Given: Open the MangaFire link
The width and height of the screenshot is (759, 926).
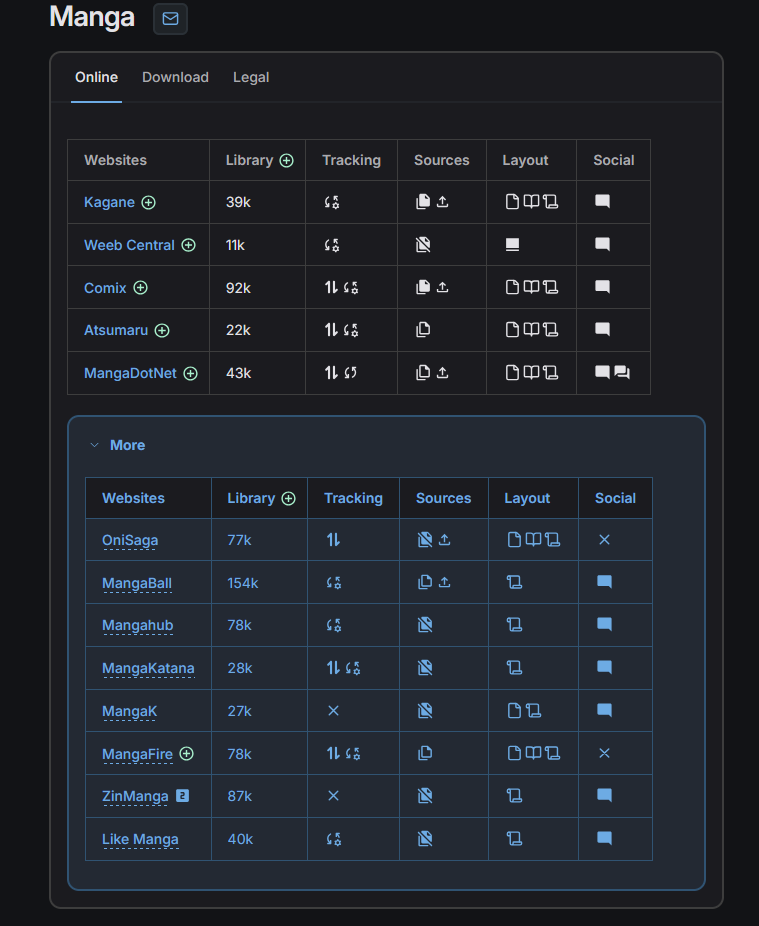Looking at the screenshot, I should pyautogui.click(x=138, y=754).
